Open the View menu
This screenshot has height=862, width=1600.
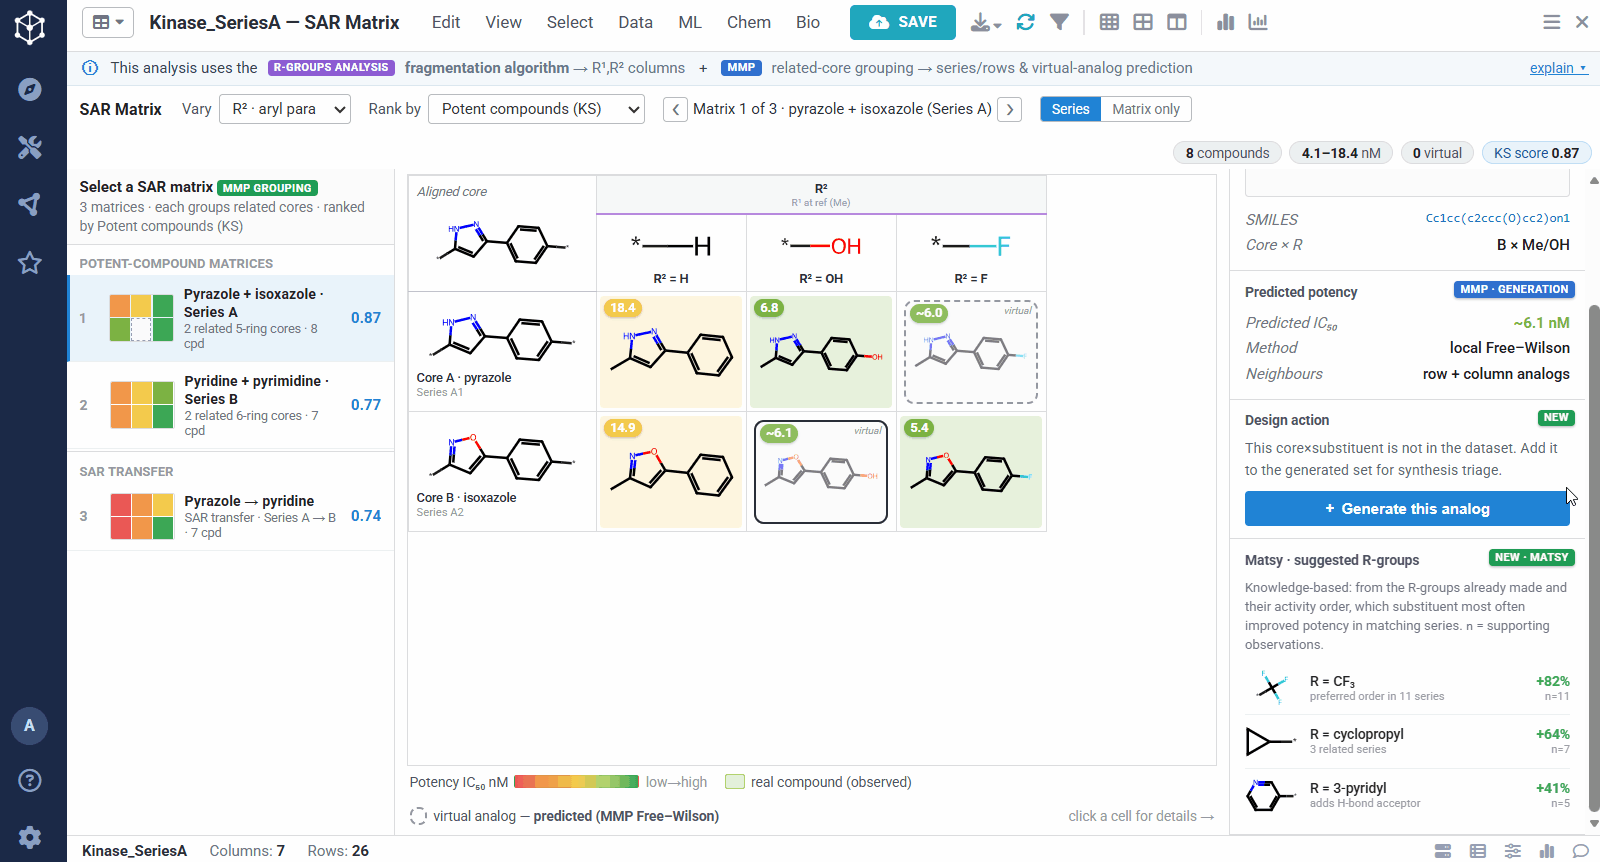click(503, 22)
